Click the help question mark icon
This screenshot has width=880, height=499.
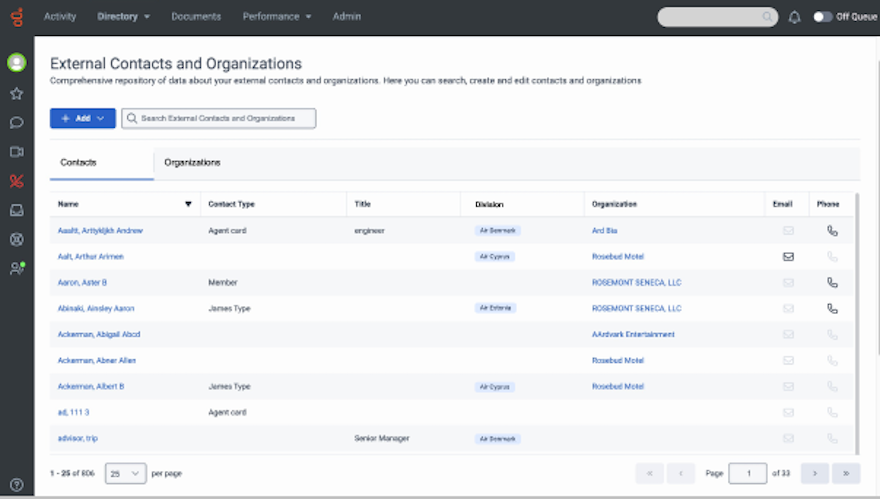(x=16, y=484)
